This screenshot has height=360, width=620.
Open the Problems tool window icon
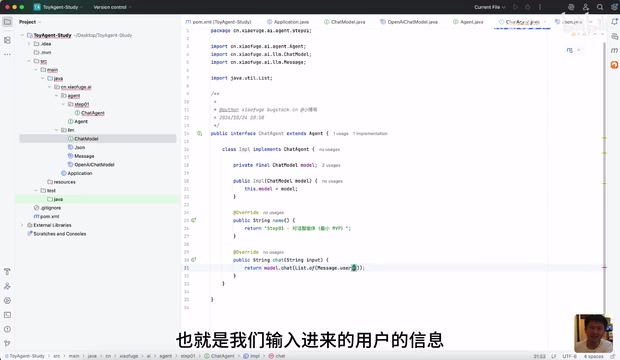click(x=7, y=329)
